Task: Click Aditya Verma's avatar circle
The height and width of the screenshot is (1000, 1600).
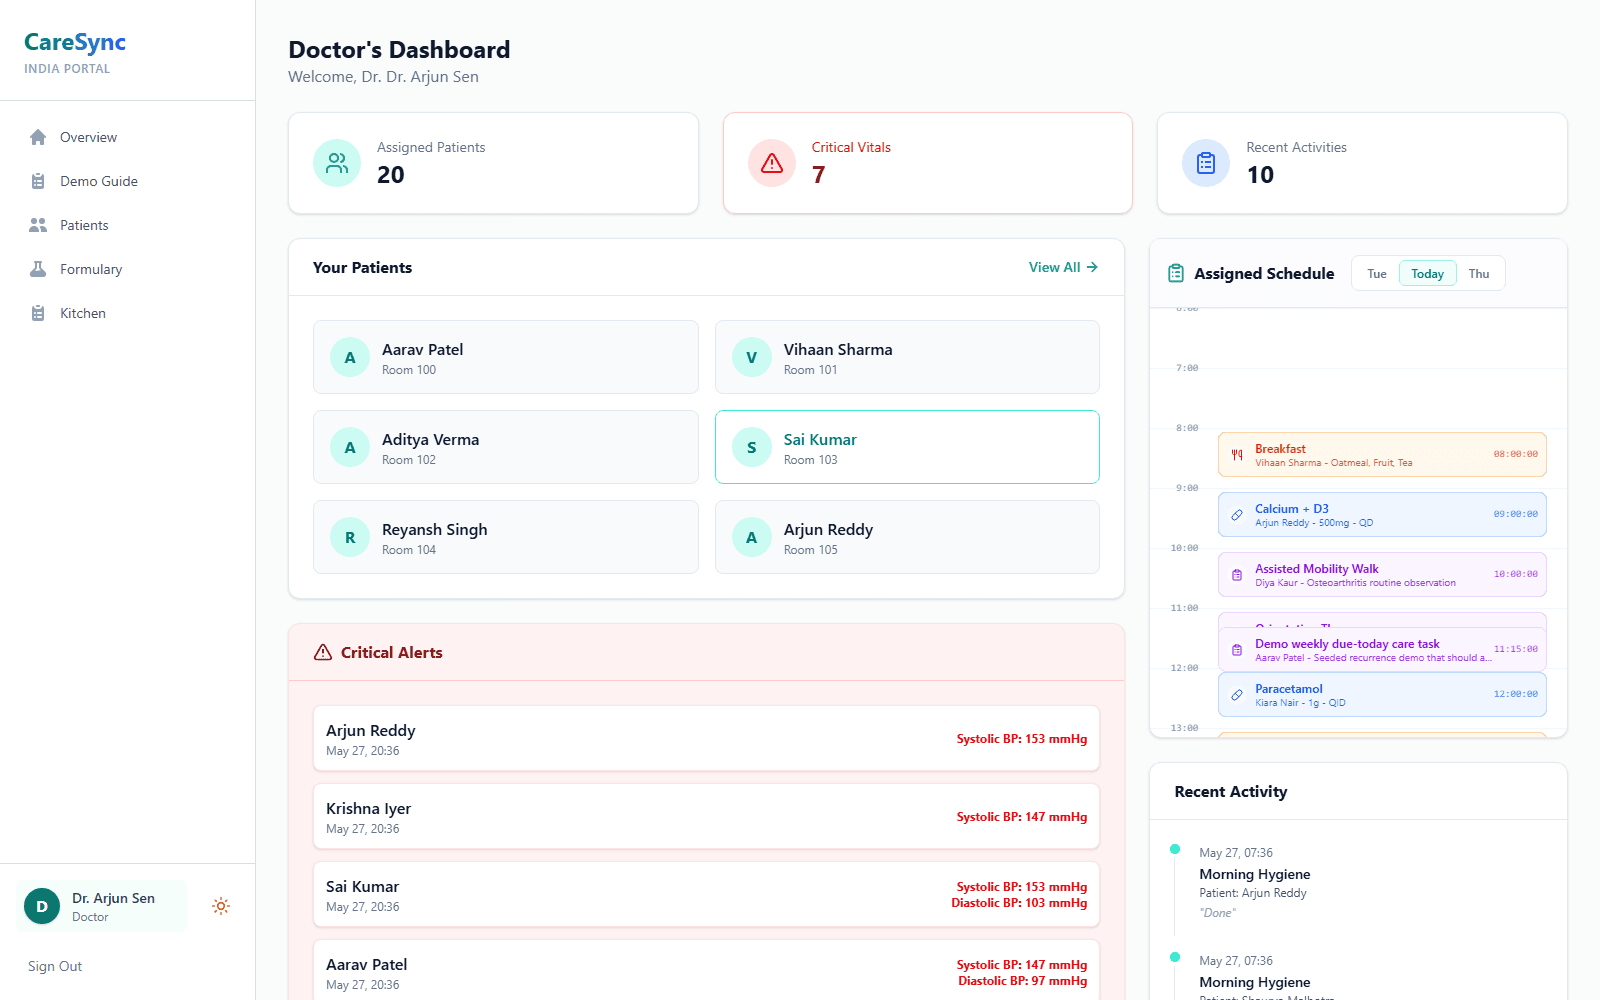Action: click(350, 447)
